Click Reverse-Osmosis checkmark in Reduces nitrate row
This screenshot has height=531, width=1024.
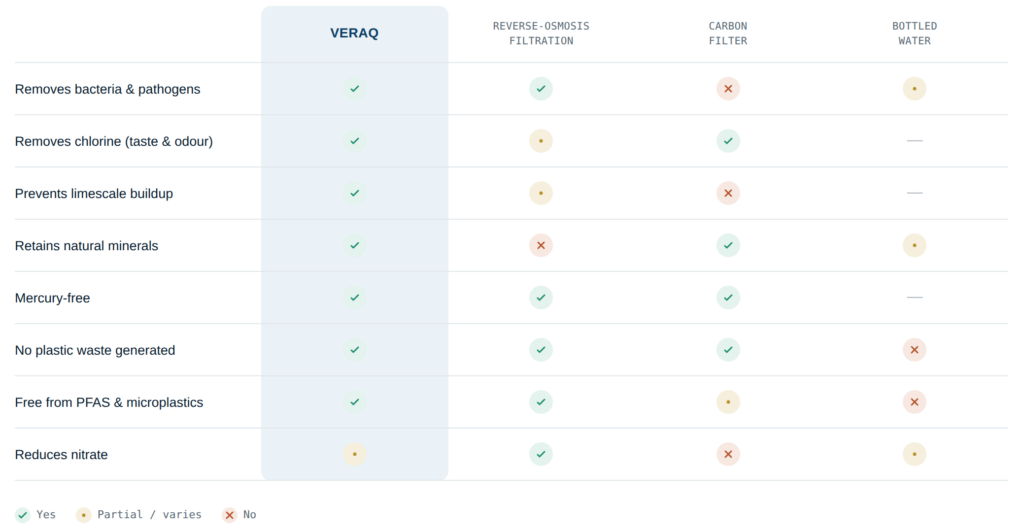click(x=541, y=455)
